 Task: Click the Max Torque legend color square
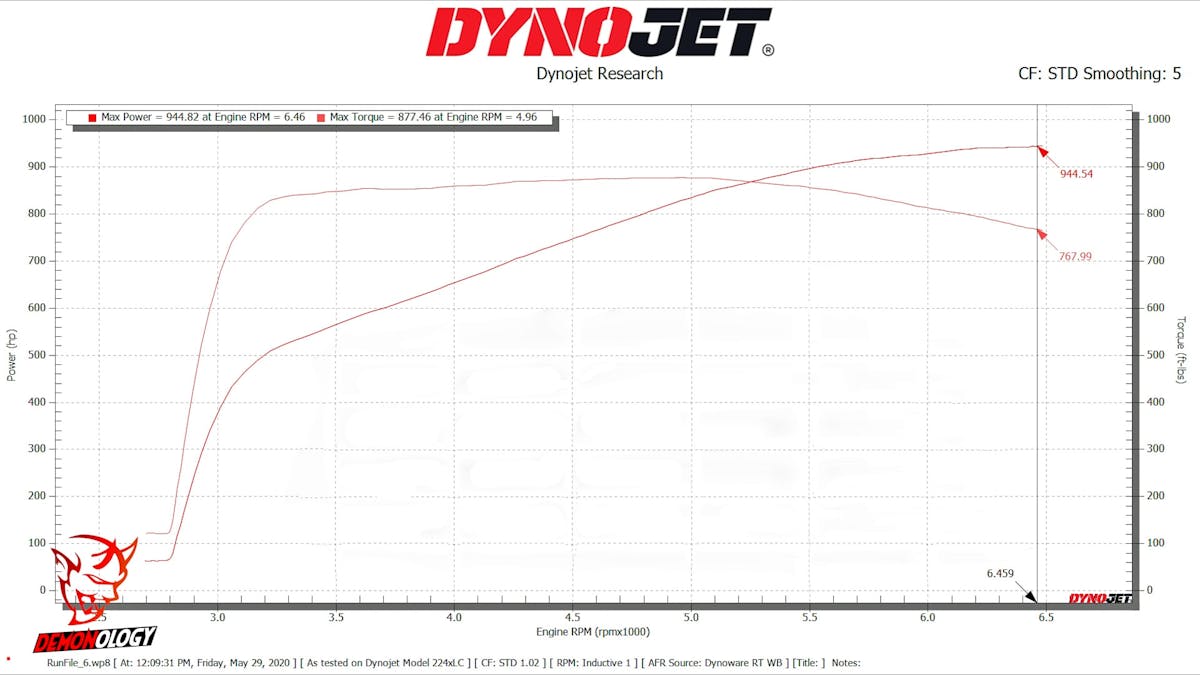click(320, 118)
